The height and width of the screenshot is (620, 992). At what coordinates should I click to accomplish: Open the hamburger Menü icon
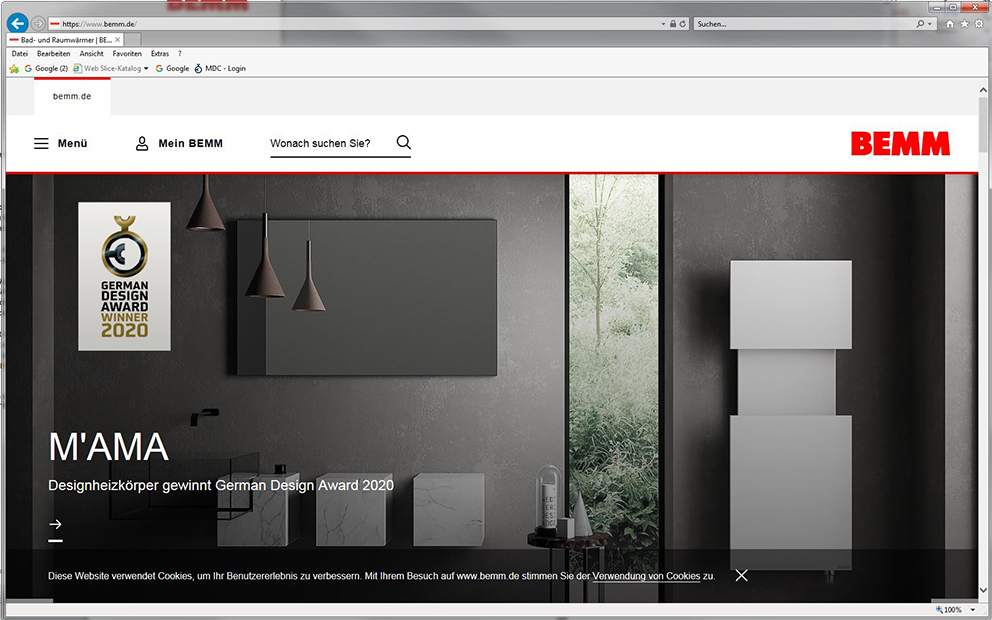click(41, 144)
